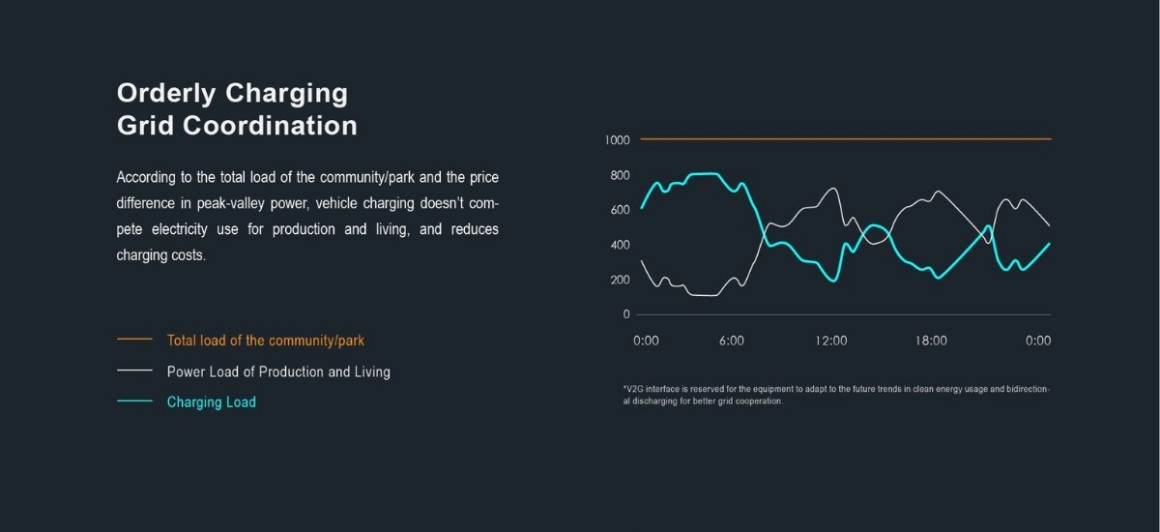
Task: Click the V2G interface footnote text
Action: 836,395
